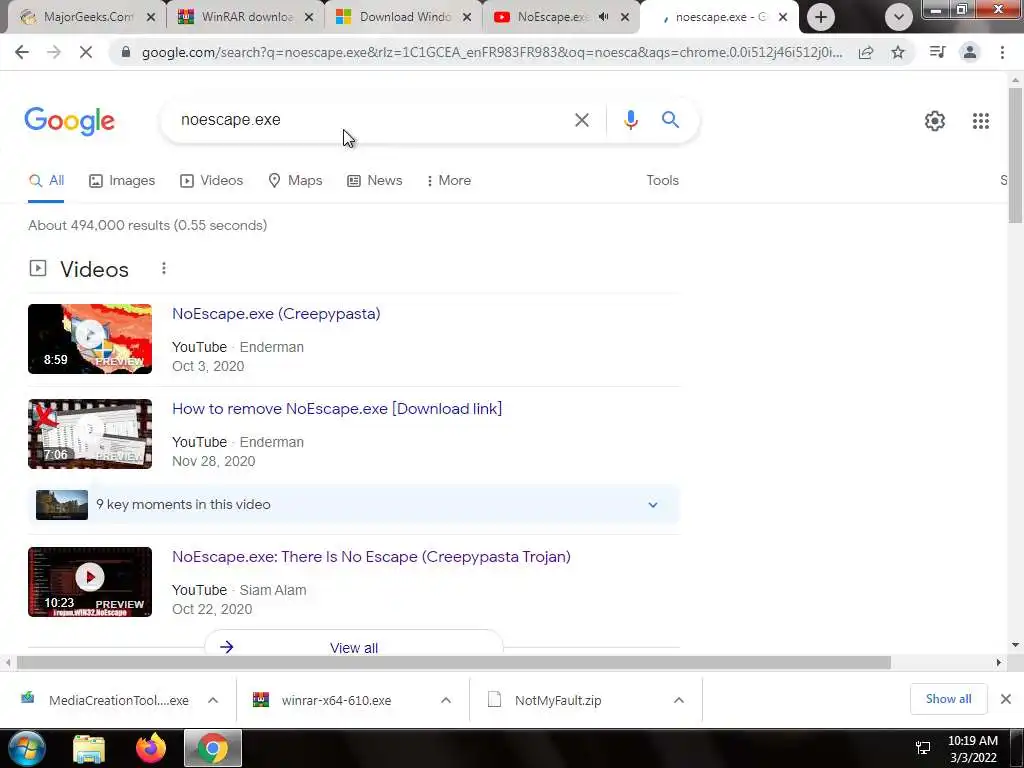Screen dimensions: 1024x768
Task: Open Chrome three-dot menu
Action: coord(1002,52)
